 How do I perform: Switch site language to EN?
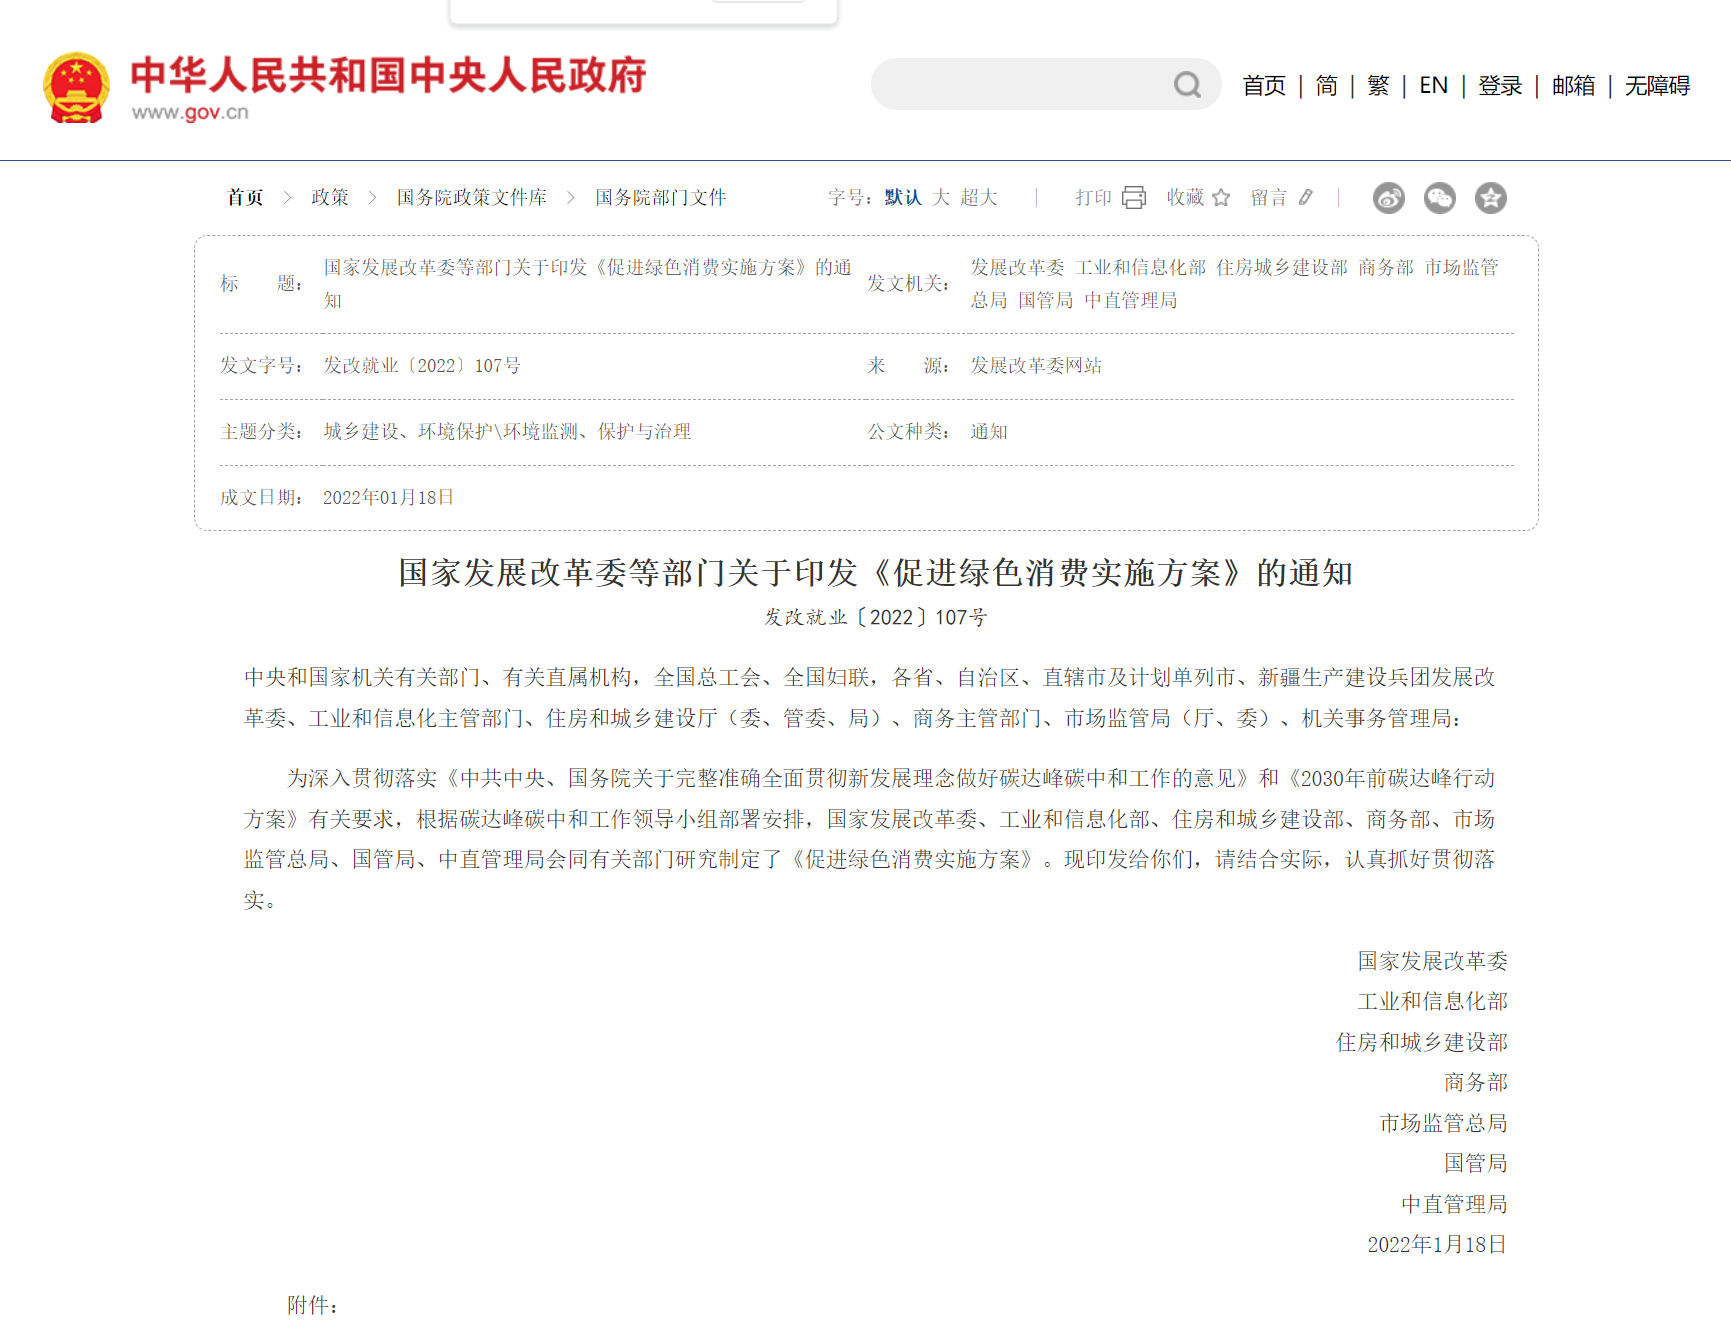pos(1433,86)
